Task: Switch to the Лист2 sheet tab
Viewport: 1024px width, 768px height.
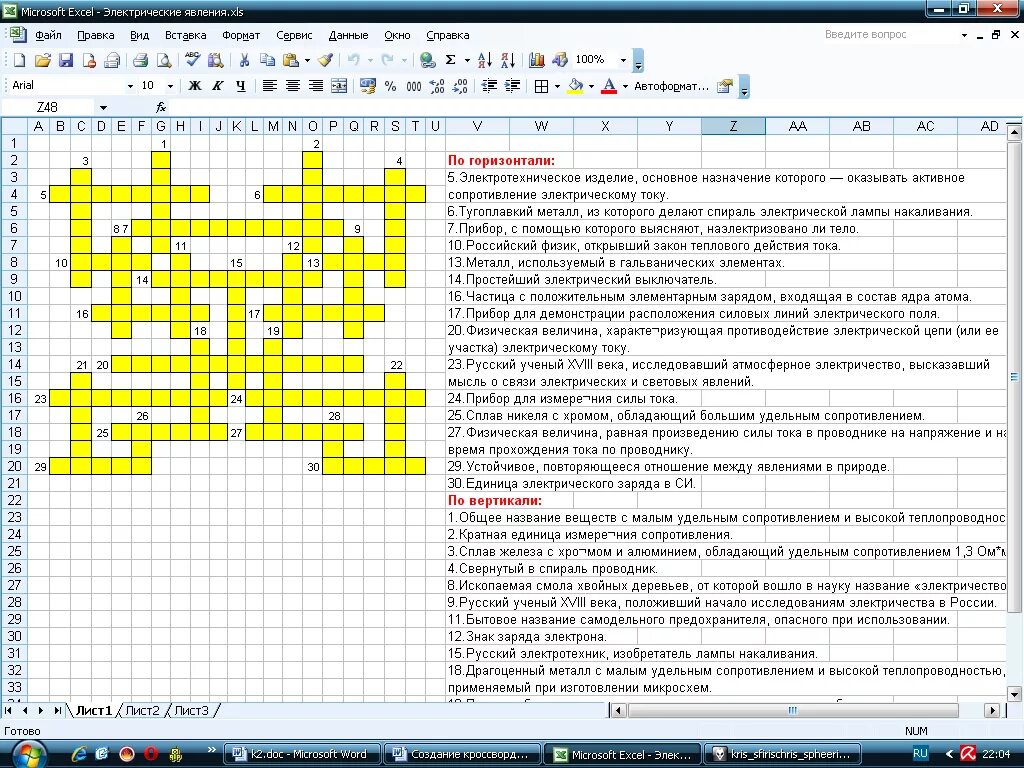Action: click(142, 711)
